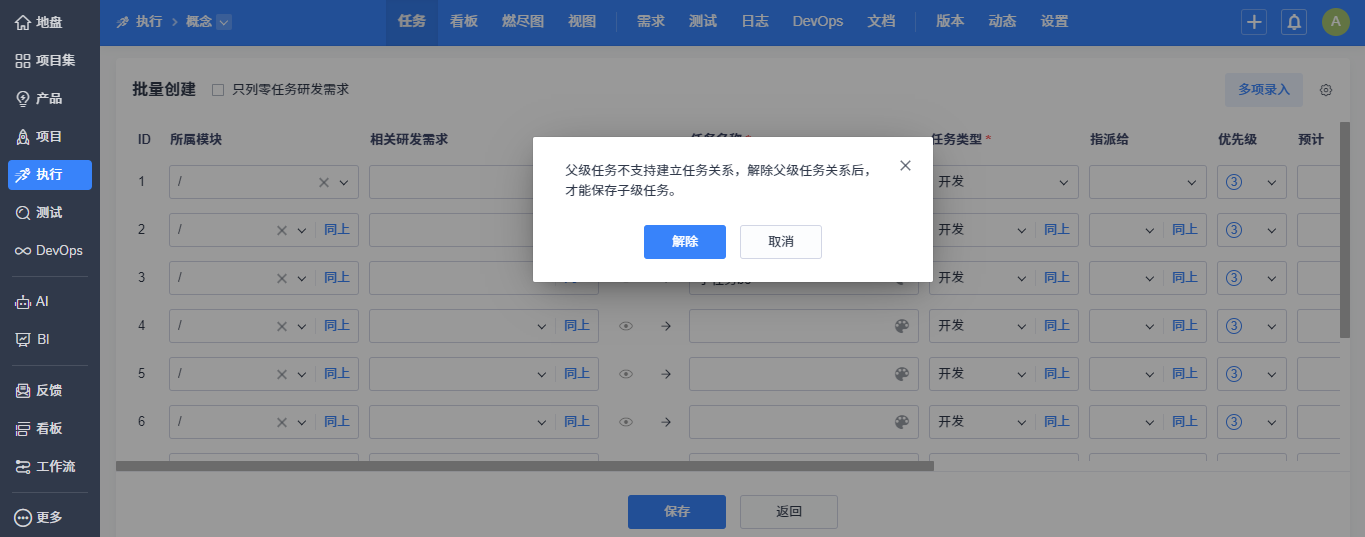Open 更多 in the sidebar
The height and width of the screenshot is (537, 1365).
point(50,517)
